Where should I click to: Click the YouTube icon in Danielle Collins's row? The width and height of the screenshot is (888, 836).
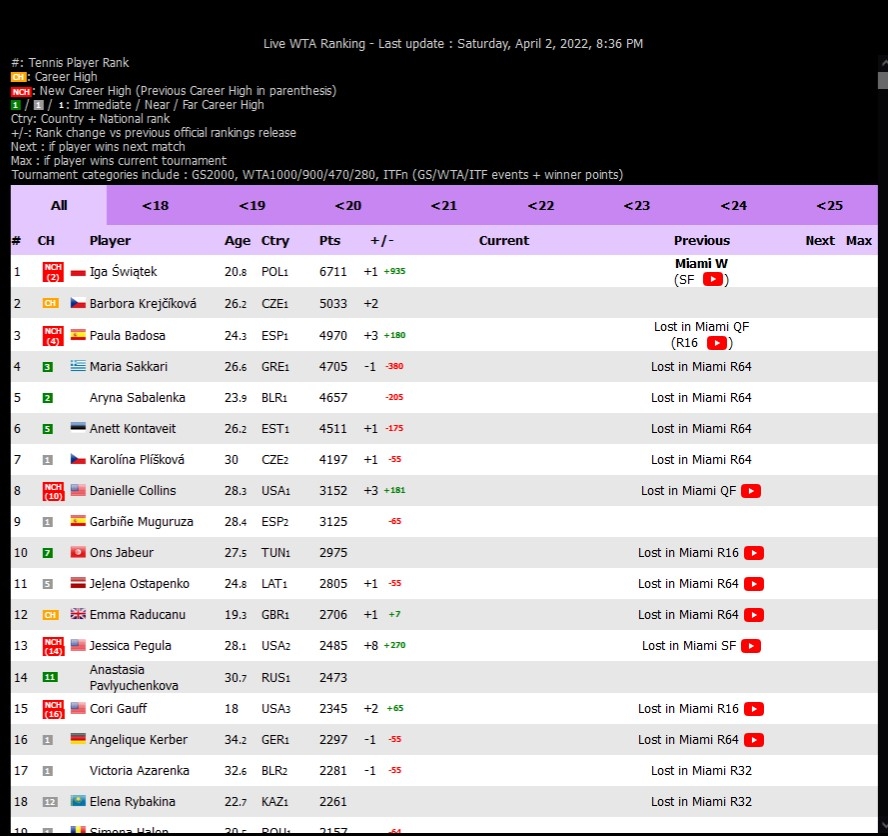pos(751,491)
